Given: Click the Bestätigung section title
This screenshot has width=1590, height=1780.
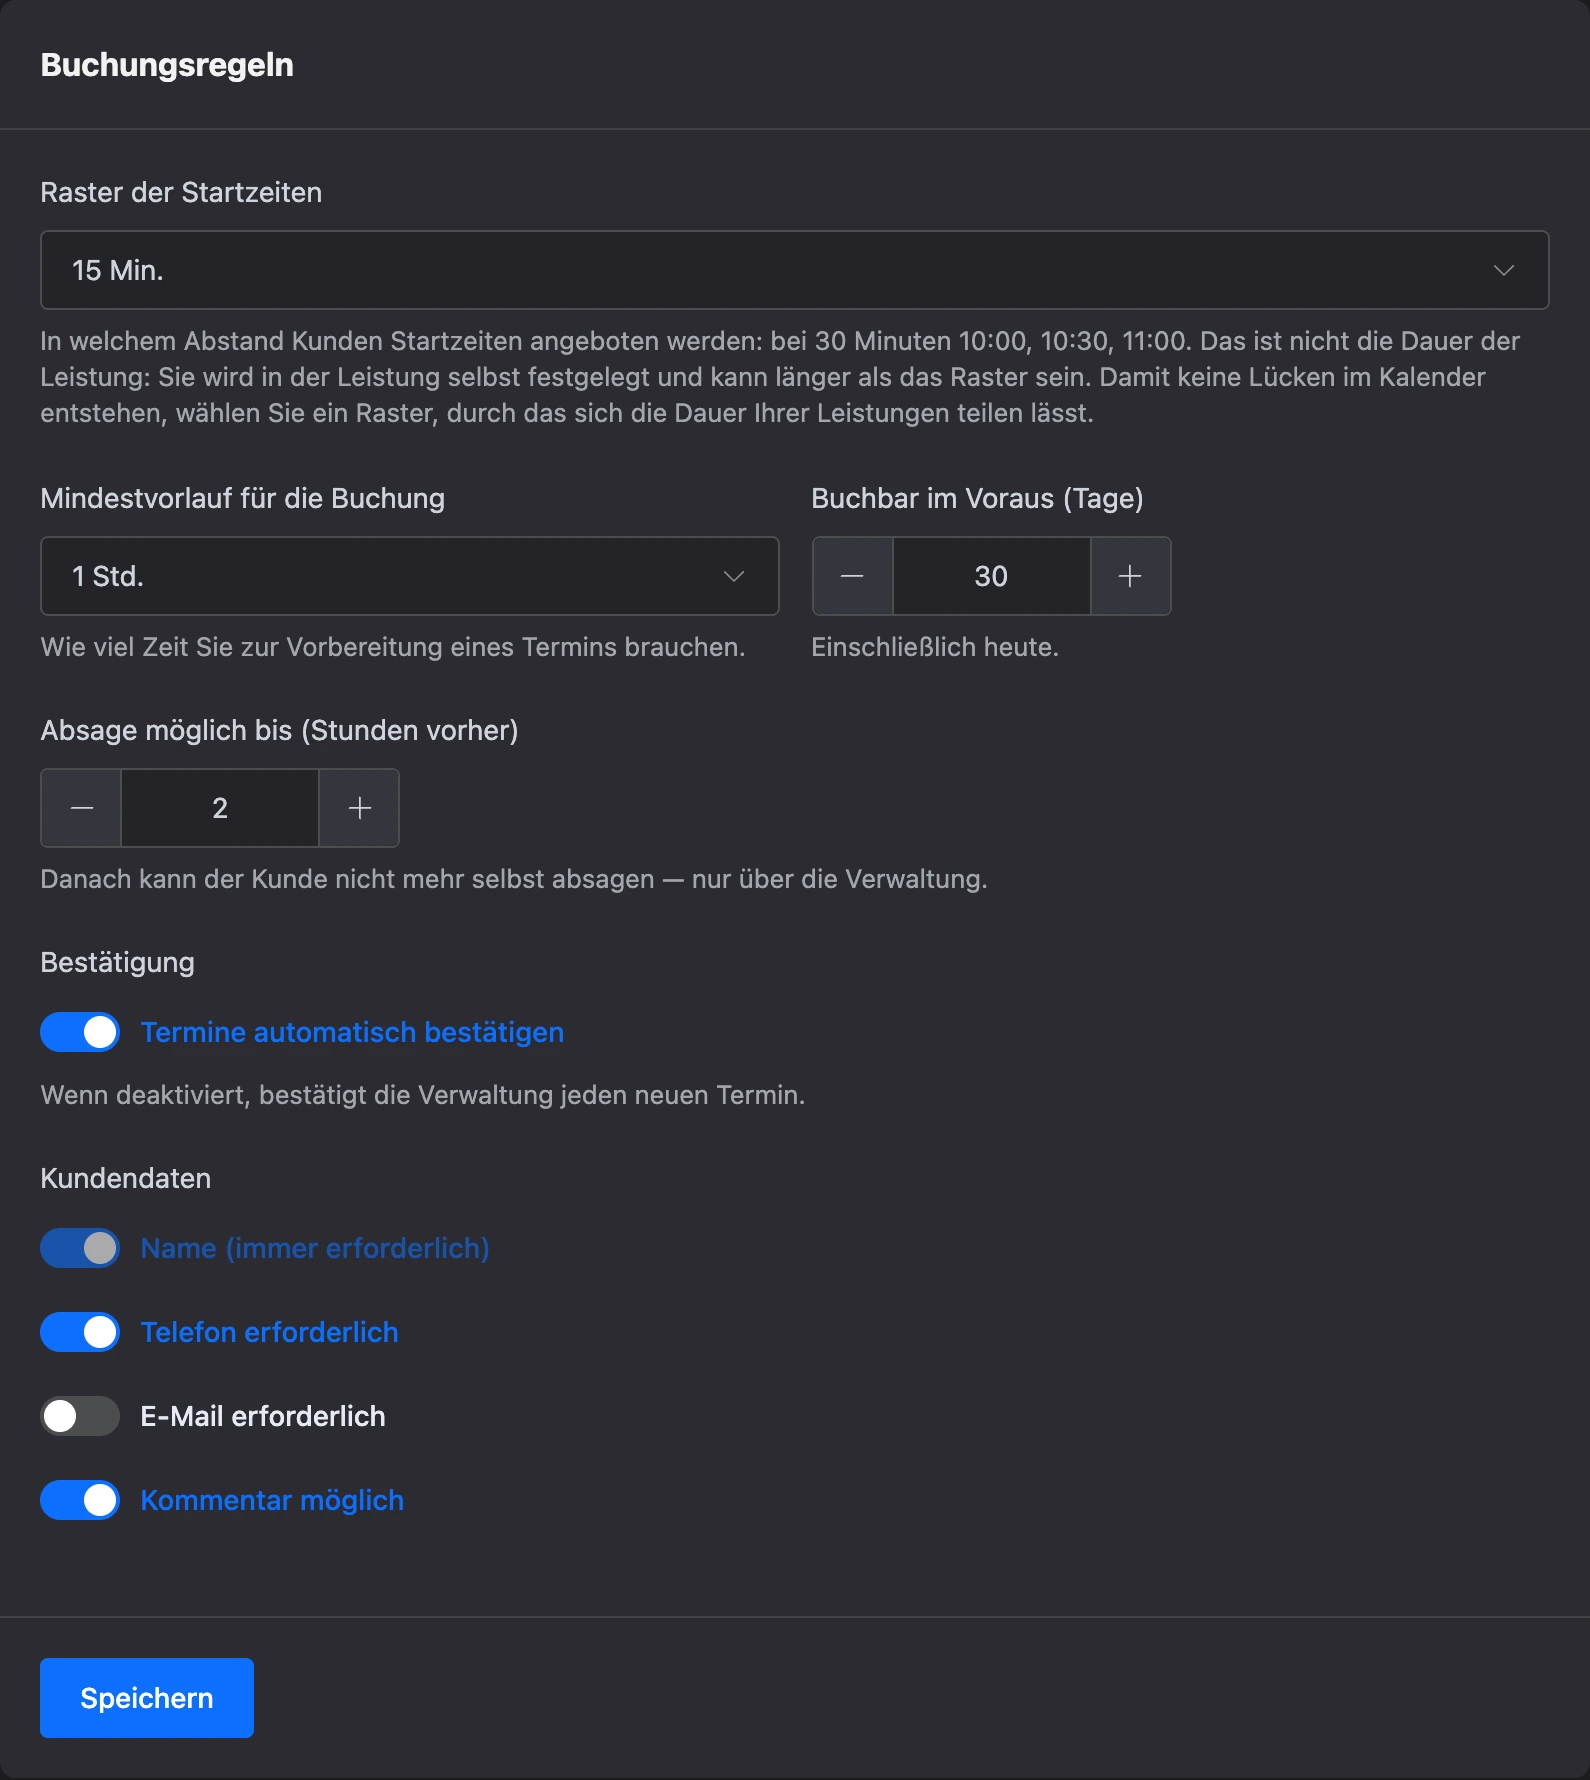Looking at the screenshot, I should pyautogui.click(x=118, y=962).
